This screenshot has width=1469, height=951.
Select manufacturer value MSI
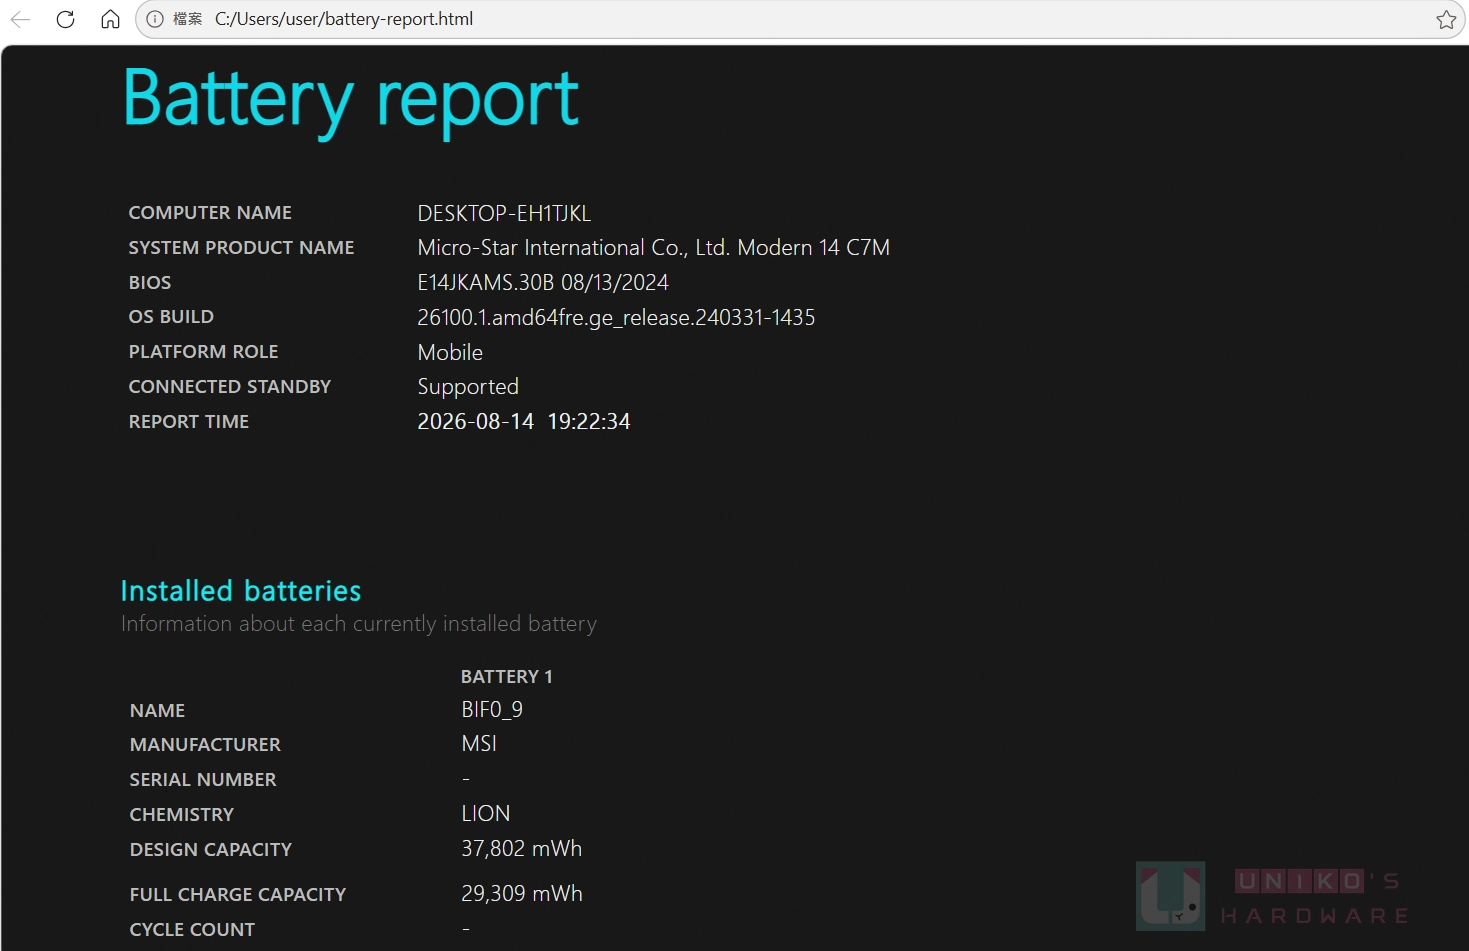click(x=479, y=744)
